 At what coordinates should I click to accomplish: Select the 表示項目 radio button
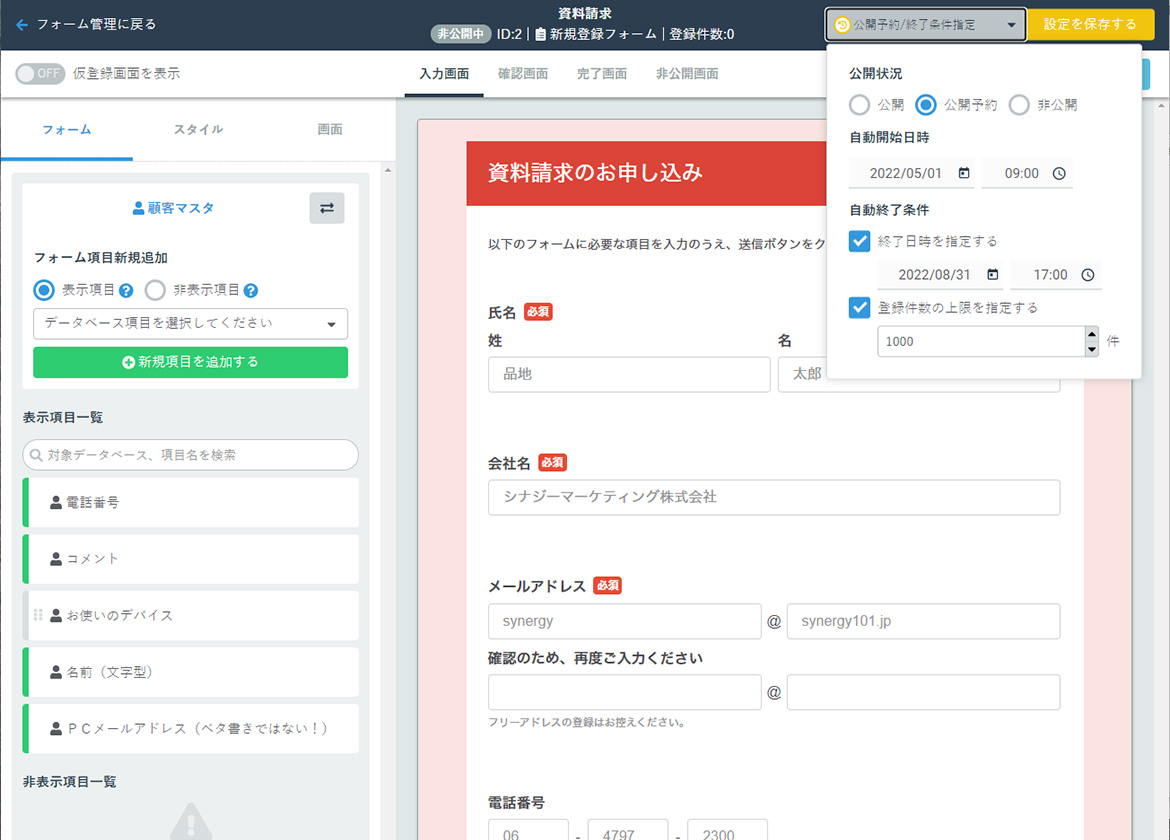(x=44, y=290)
